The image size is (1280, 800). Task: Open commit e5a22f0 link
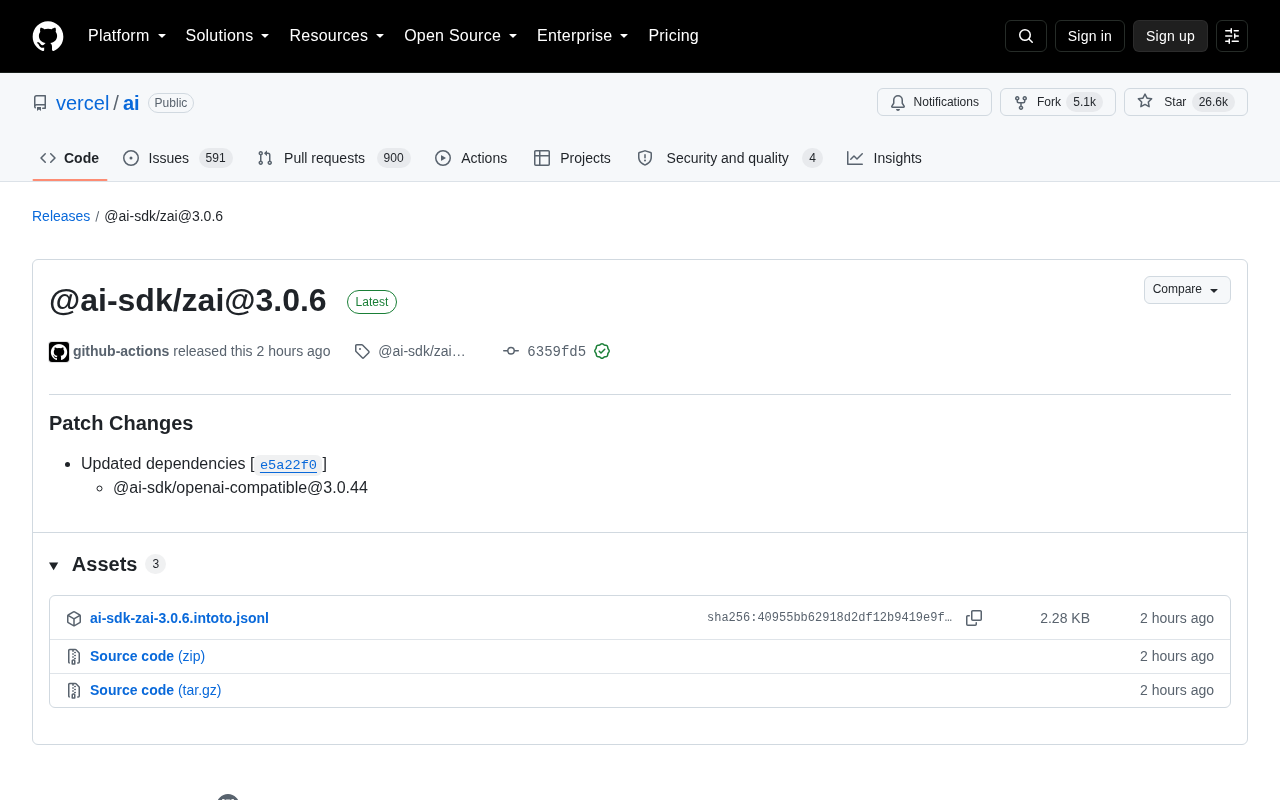pos(288,464)
